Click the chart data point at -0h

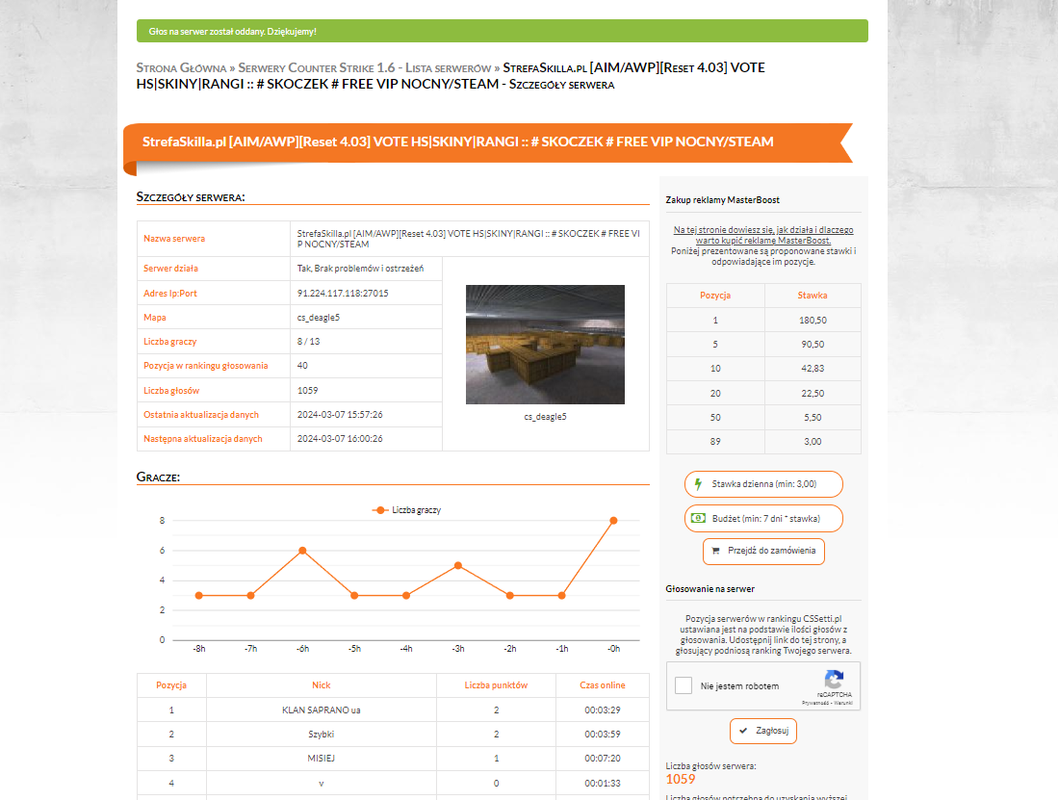613,521
